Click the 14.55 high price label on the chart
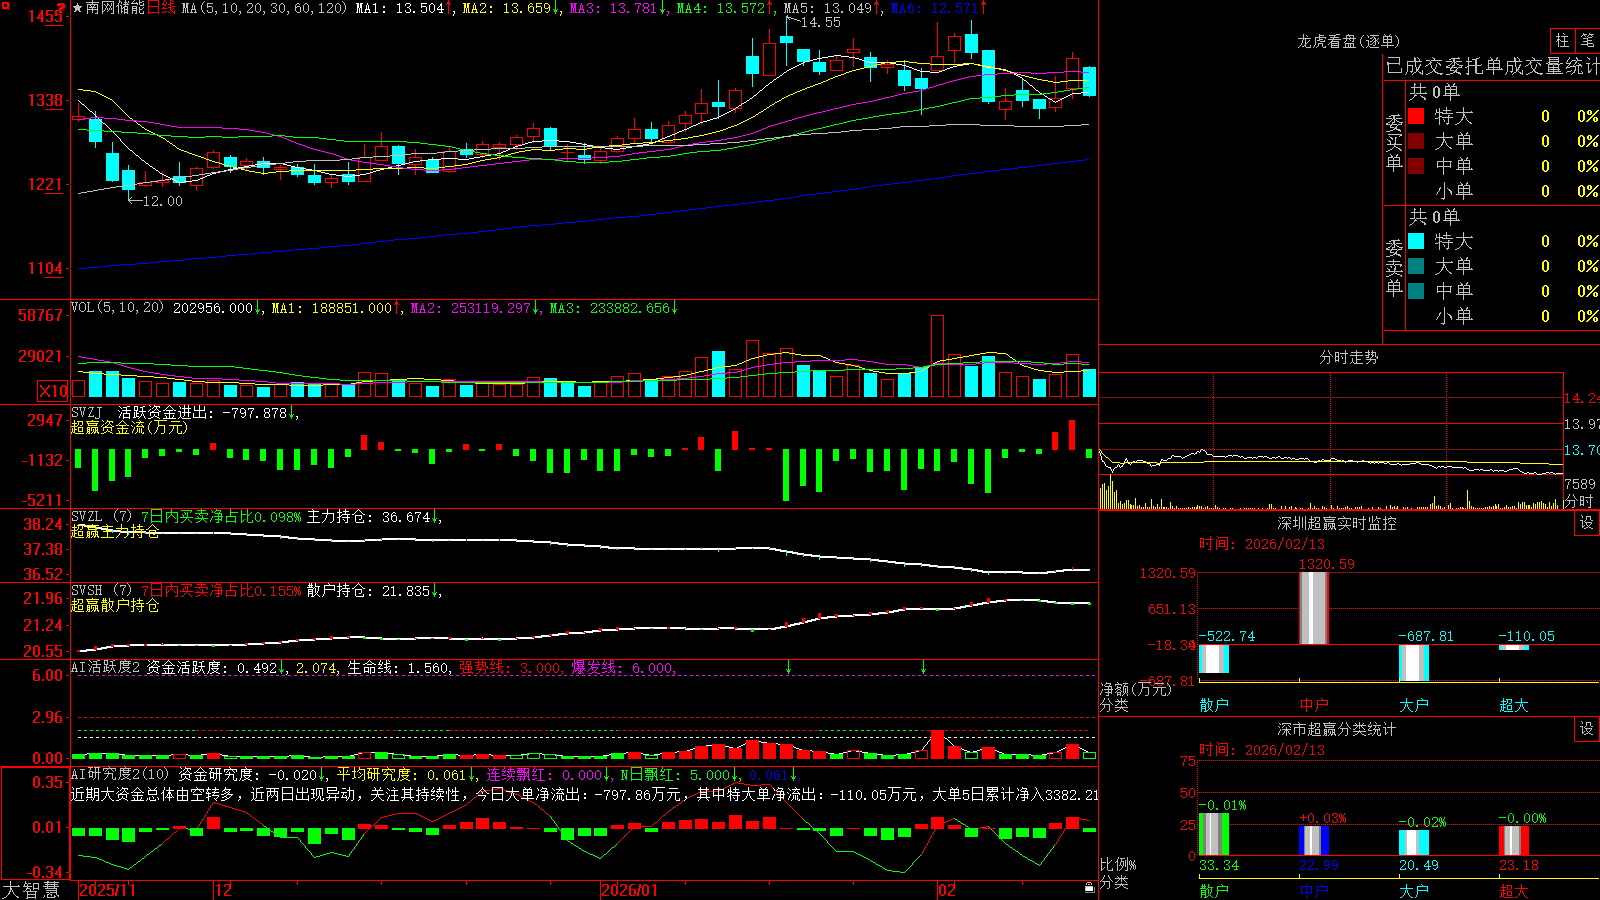 pos(820,22)
